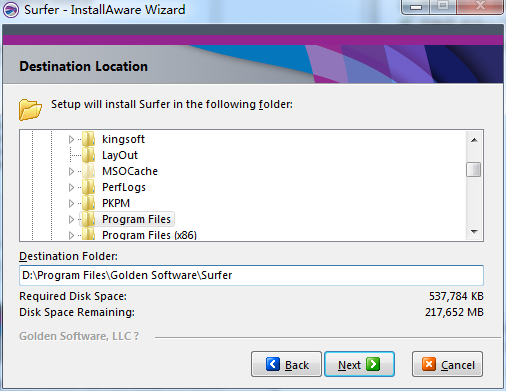Viewport: 506px width, 391px height.
Task: Click the kingsoft folder icon
Action: [x=89, y=139]
